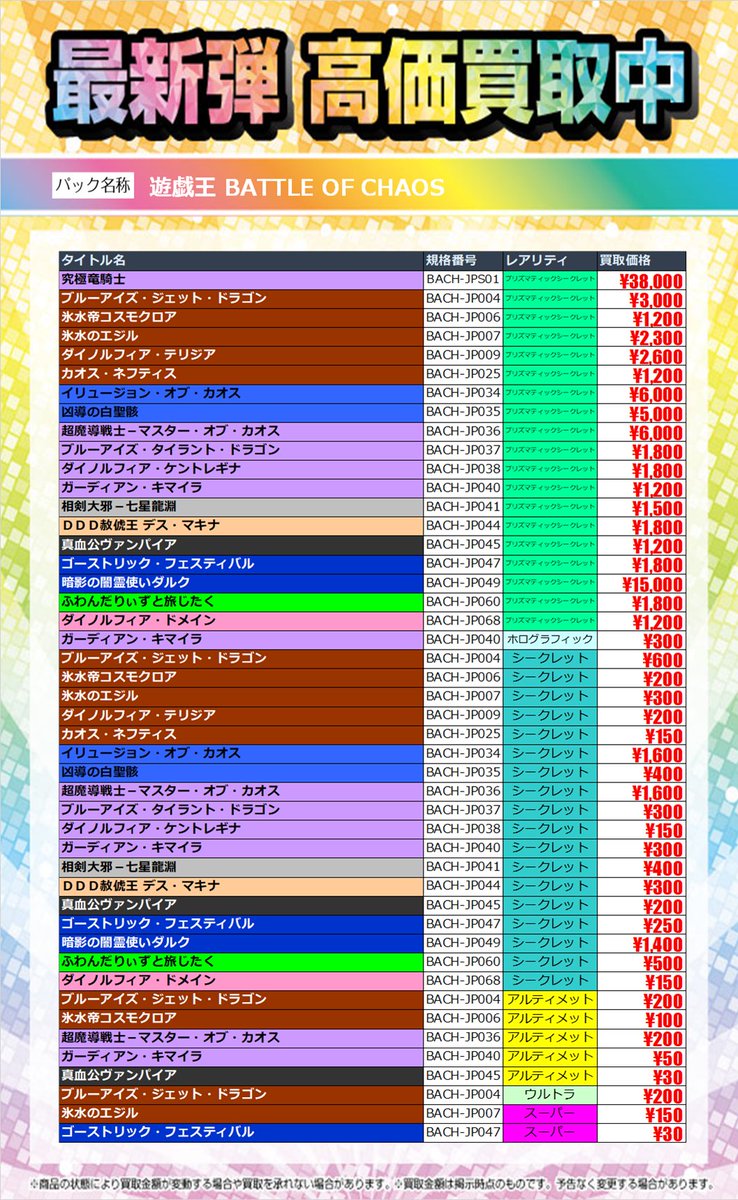Click the ¥500 price cell
This screenshot has width=738, height=1200.
(x=641, y=962)
